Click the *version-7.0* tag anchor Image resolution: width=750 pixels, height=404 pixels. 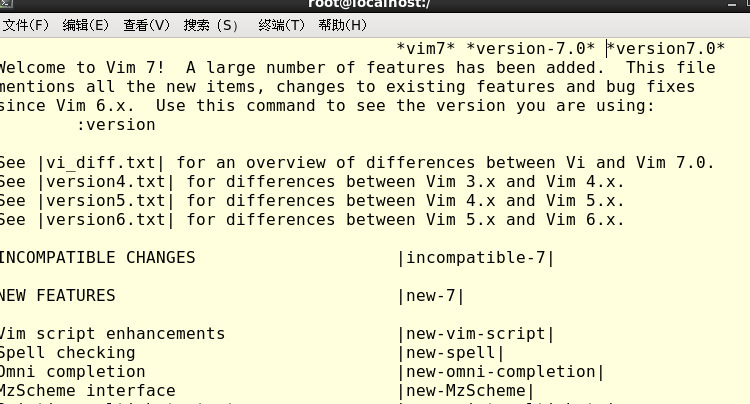[x=531, y=48]
